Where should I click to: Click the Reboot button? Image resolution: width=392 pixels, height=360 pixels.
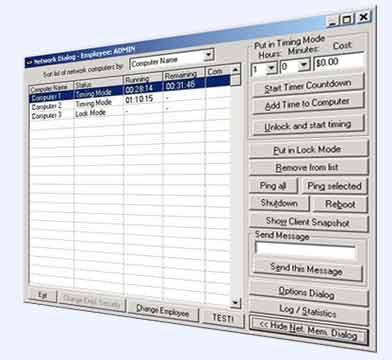point(340,204)
